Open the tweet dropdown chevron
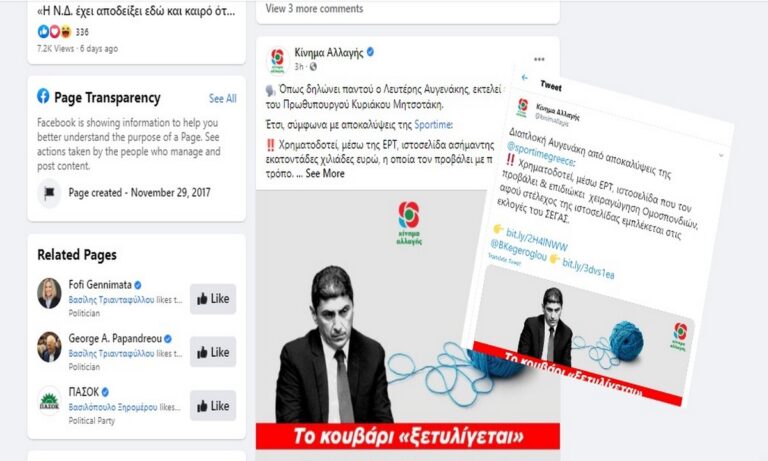The height and width of the screenshot is (461, 768). pyautogui.click(x=721, y=155)
